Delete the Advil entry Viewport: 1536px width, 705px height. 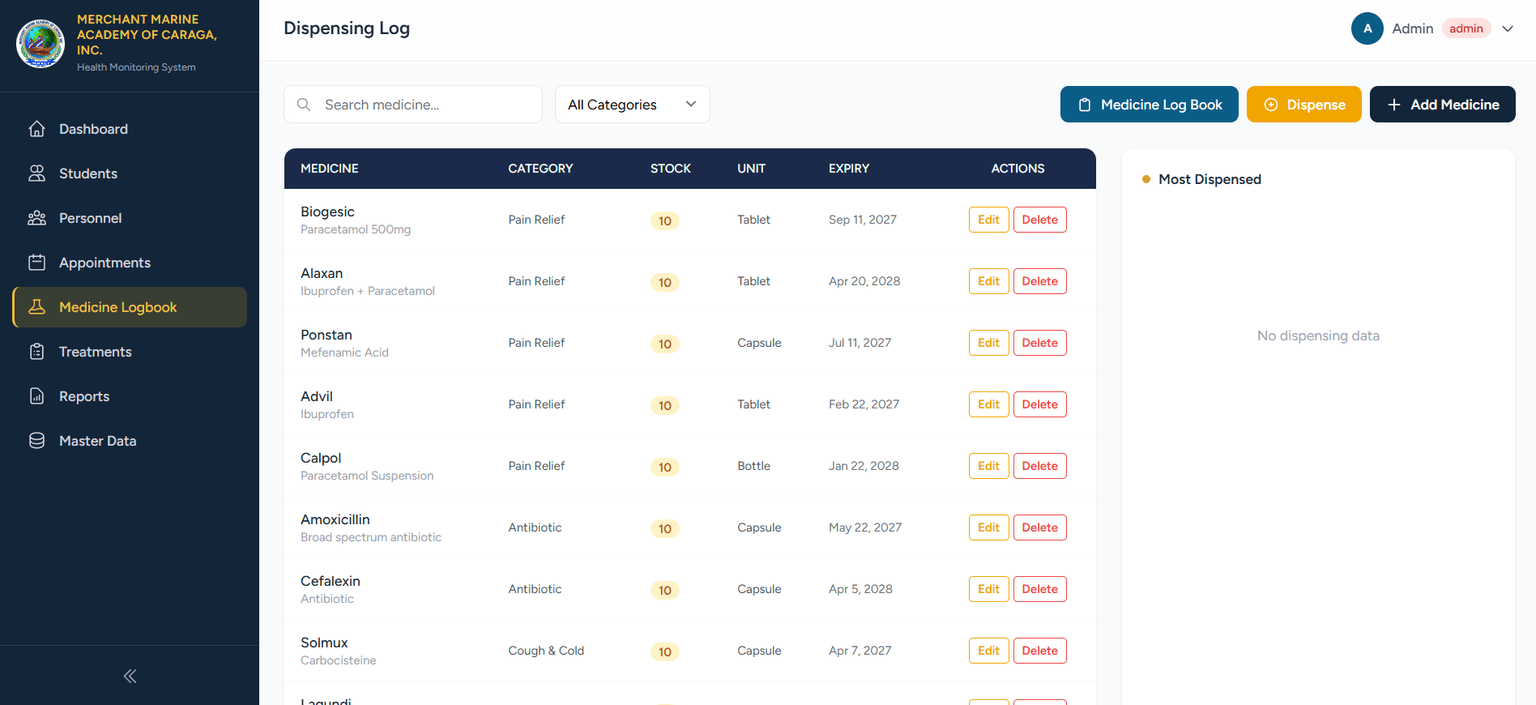(x=1040, y=405)
